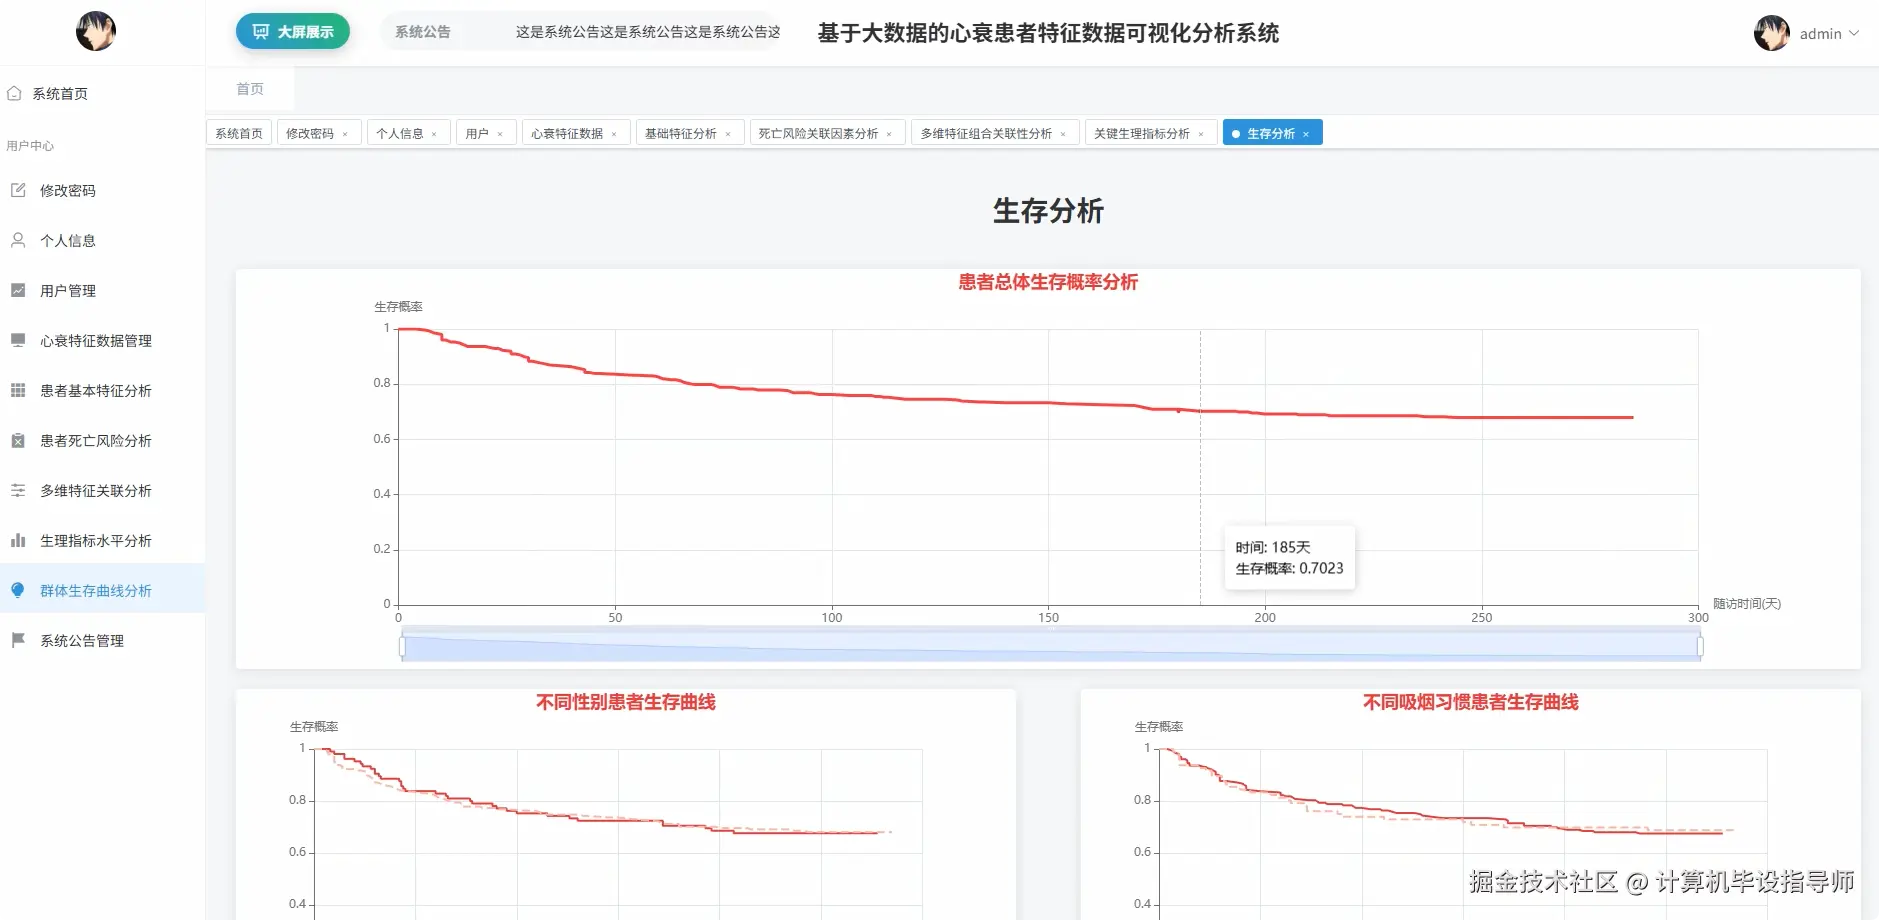Click the bar chart icon for 生理指标水平分析
Image resolution: width=1879 pixels, height=920 pixels.
(x=18, y=540)
